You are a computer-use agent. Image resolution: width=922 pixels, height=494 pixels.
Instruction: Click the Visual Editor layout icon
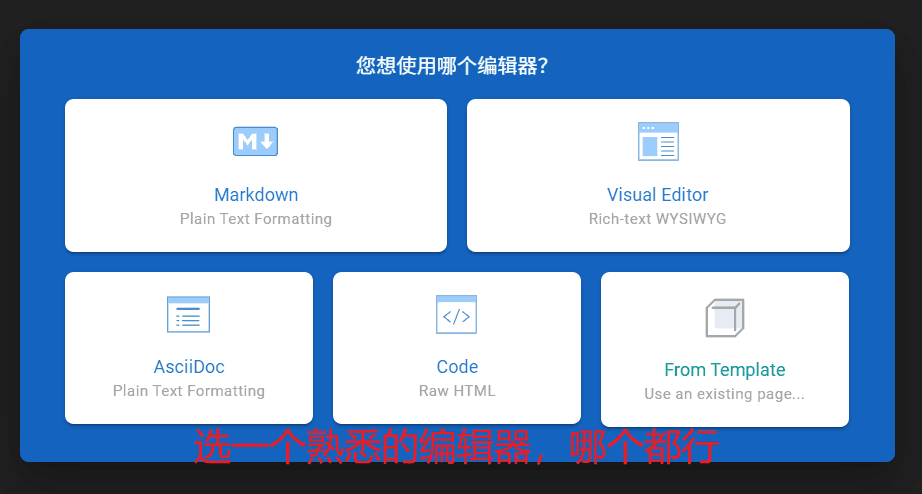(658, 141)
